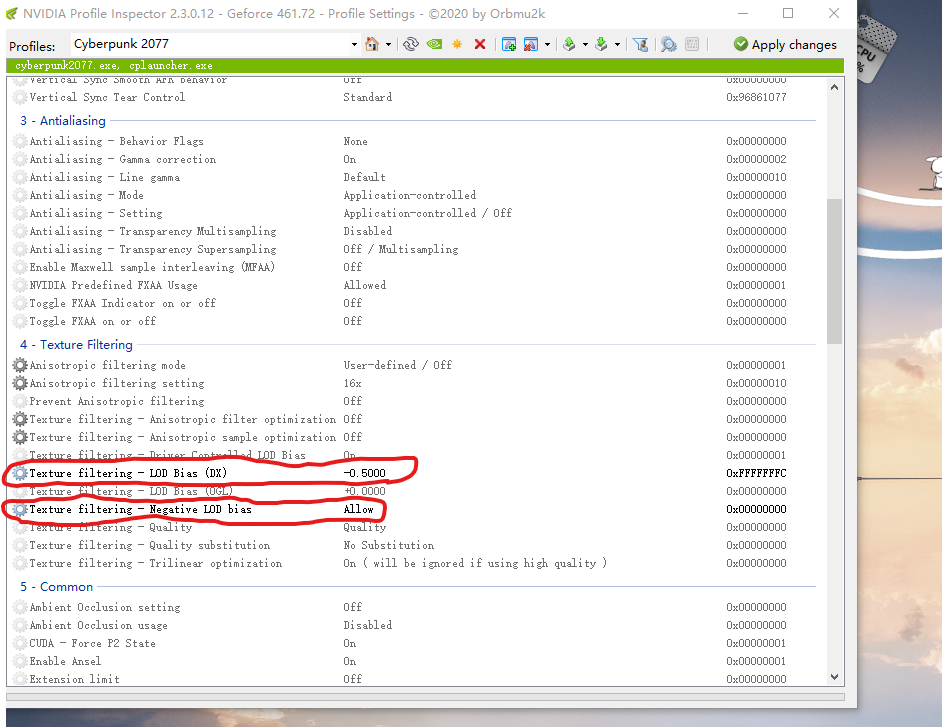Screen dimensions: 942x727
Task: Select the 'Antialiasing - Line gamma' setting
Action: [x=105, y=177]
